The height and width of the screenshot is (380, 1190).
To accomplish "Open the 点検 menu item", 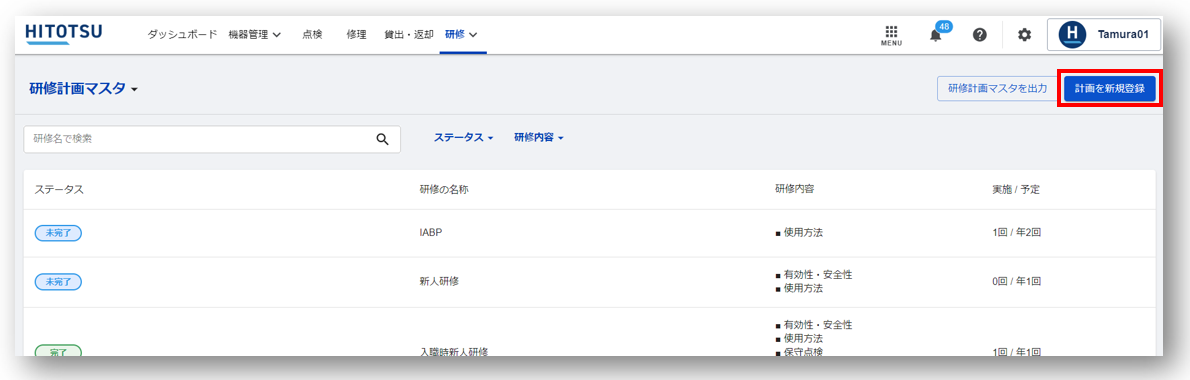I will coord(312,35).
